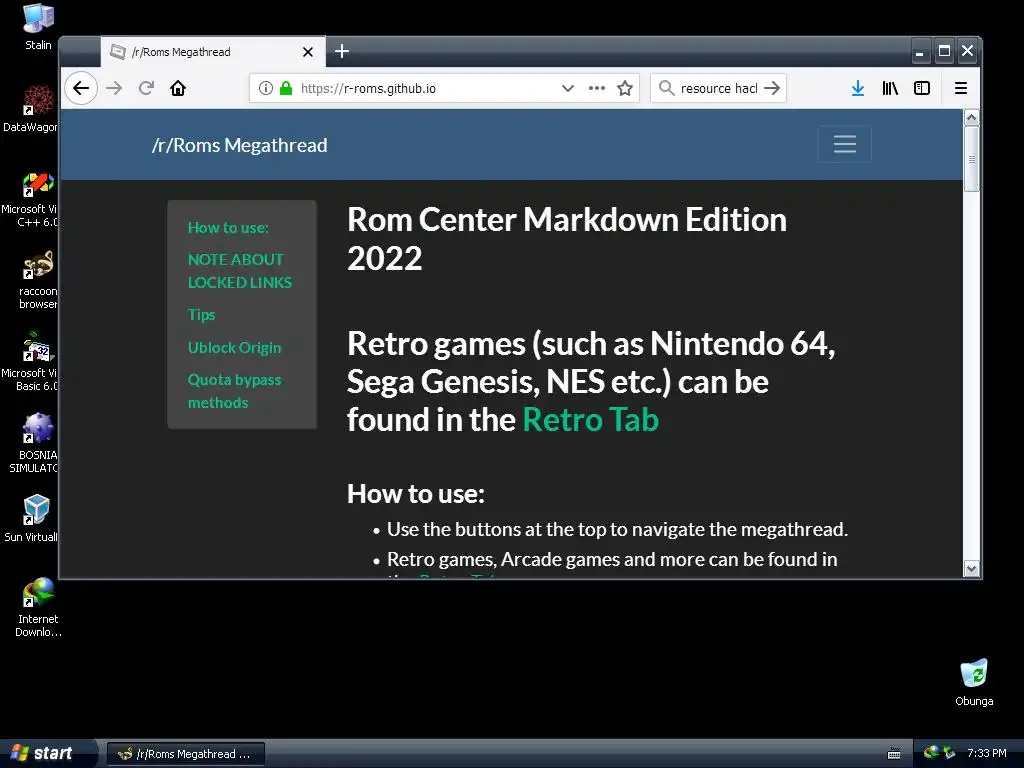Click the search magnifier icon
The image size is (1024, 768).
666,88
